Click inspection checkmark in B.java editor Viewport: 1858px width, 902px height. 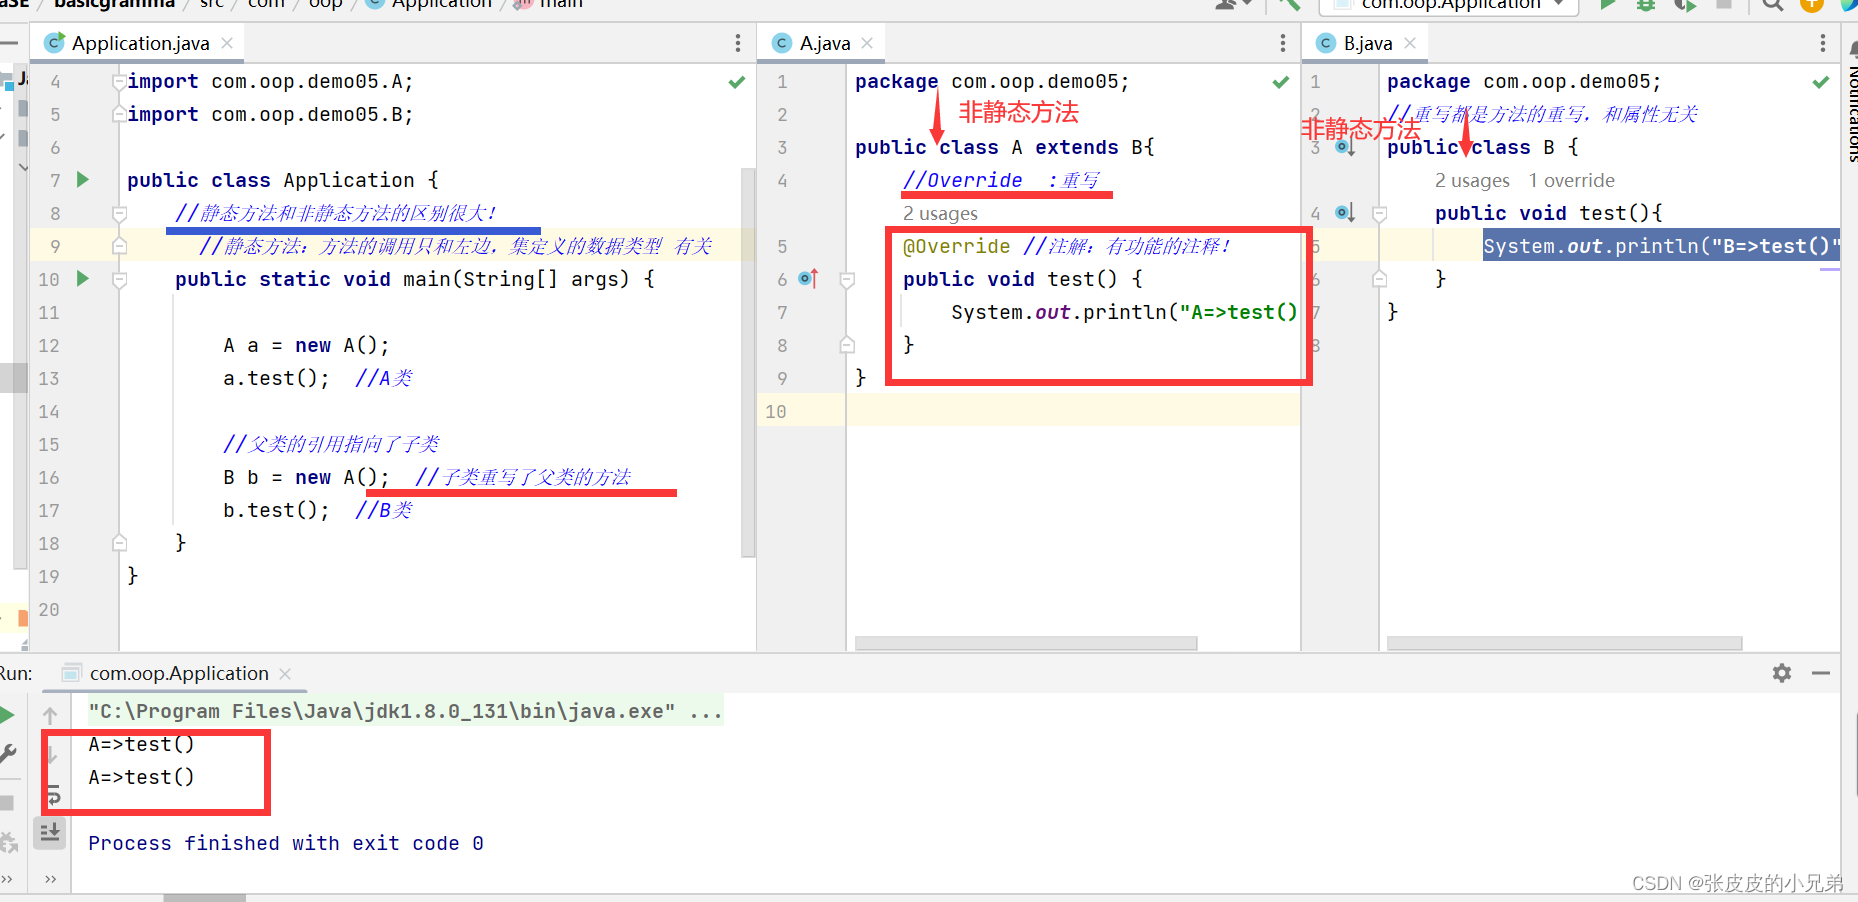[x=1821, y=82]
